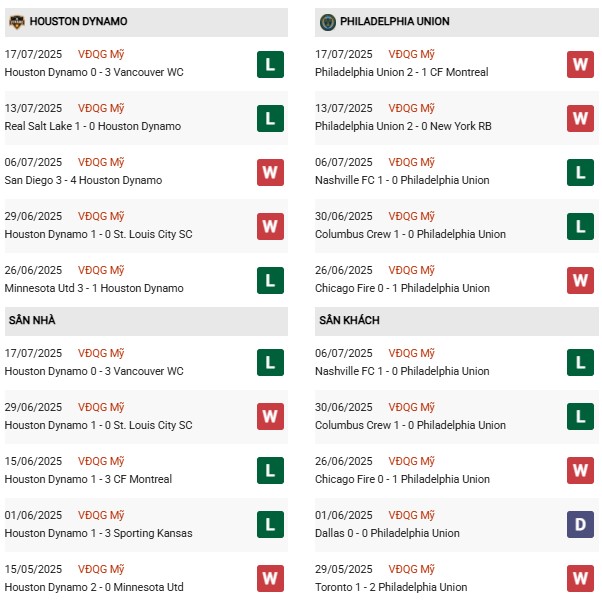Image resolution: width=602 pixels, height=605 pixels.
Task: Click the win badge for Philadelphia Union 2 - 1 CF Montreal
Action: 580,64
